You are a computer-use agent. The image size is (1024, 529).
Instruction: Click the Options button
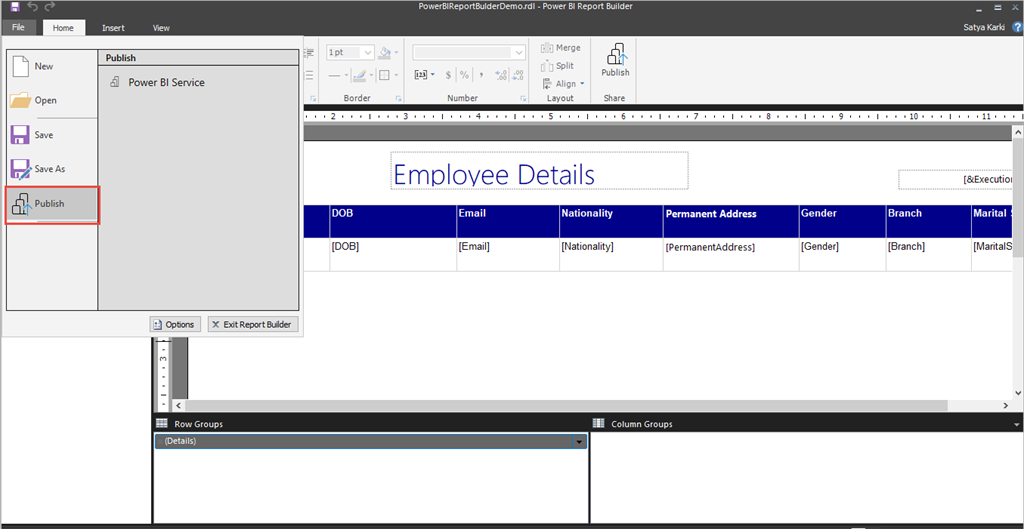[175, 325]
